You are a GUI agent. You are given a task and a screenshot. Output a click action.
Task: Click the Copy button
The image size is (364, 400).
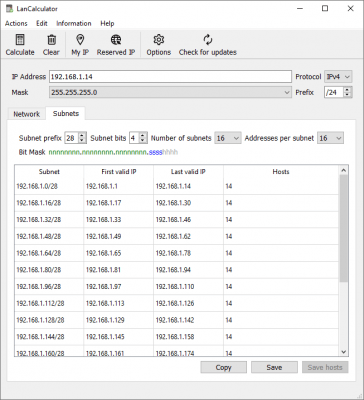tap(223, 367)
